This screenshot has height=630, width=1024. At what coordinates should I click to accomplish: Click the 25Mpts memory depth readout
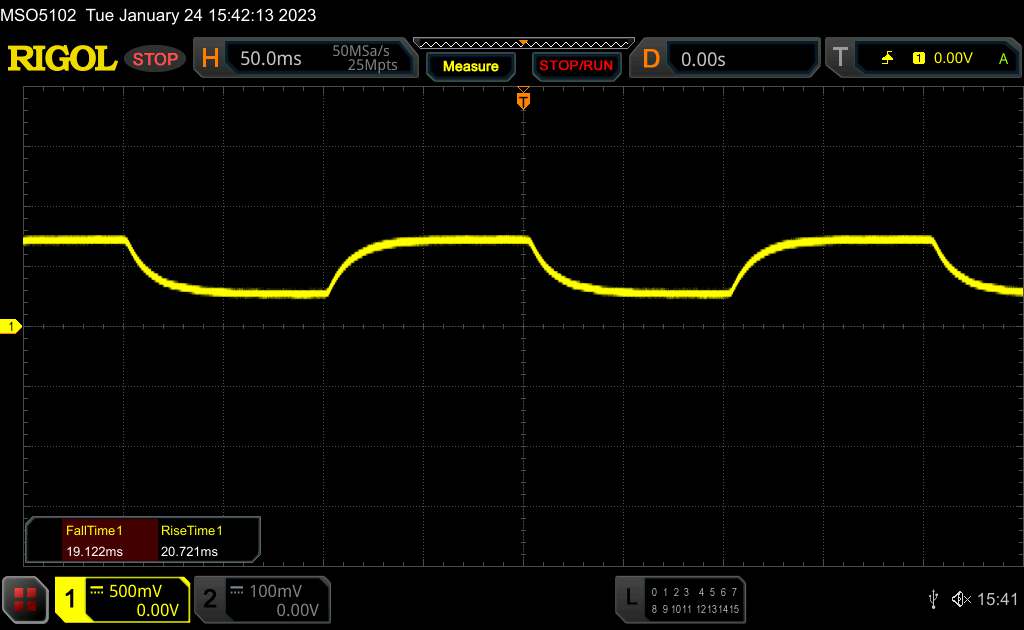point(372,65)
